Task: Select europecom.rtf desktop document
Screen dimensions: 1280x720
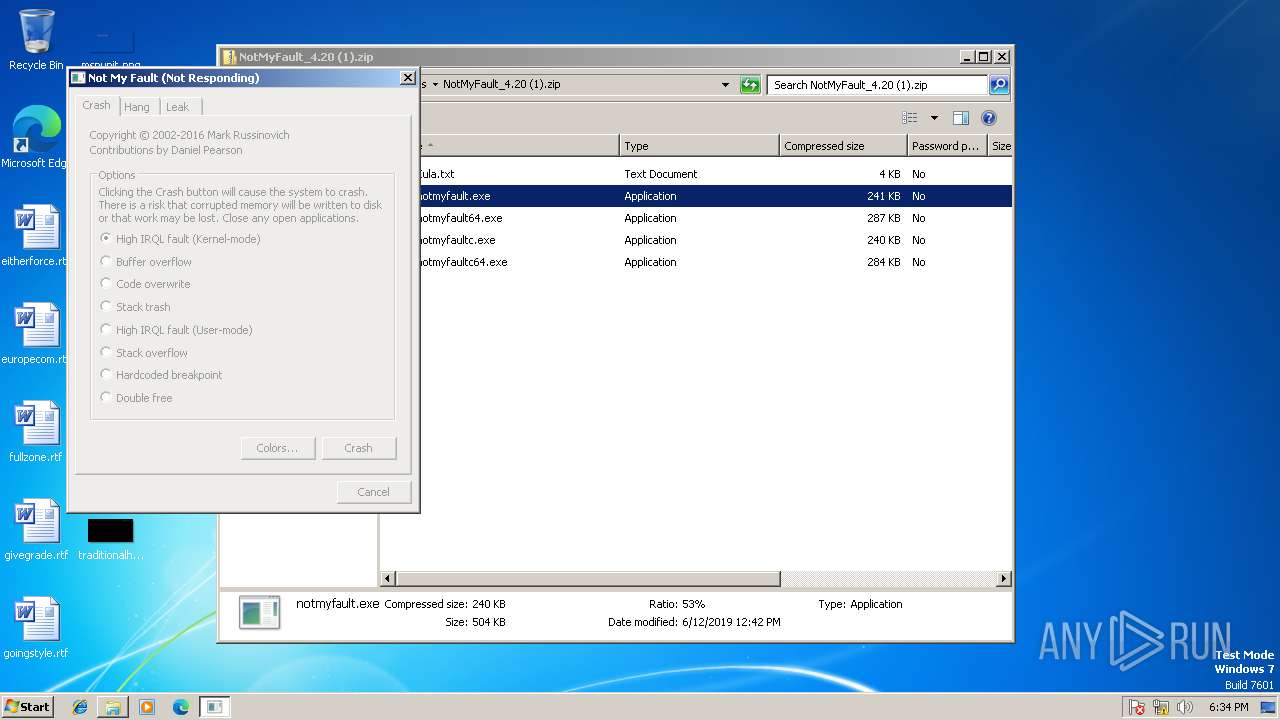Action: click(36, 334)
